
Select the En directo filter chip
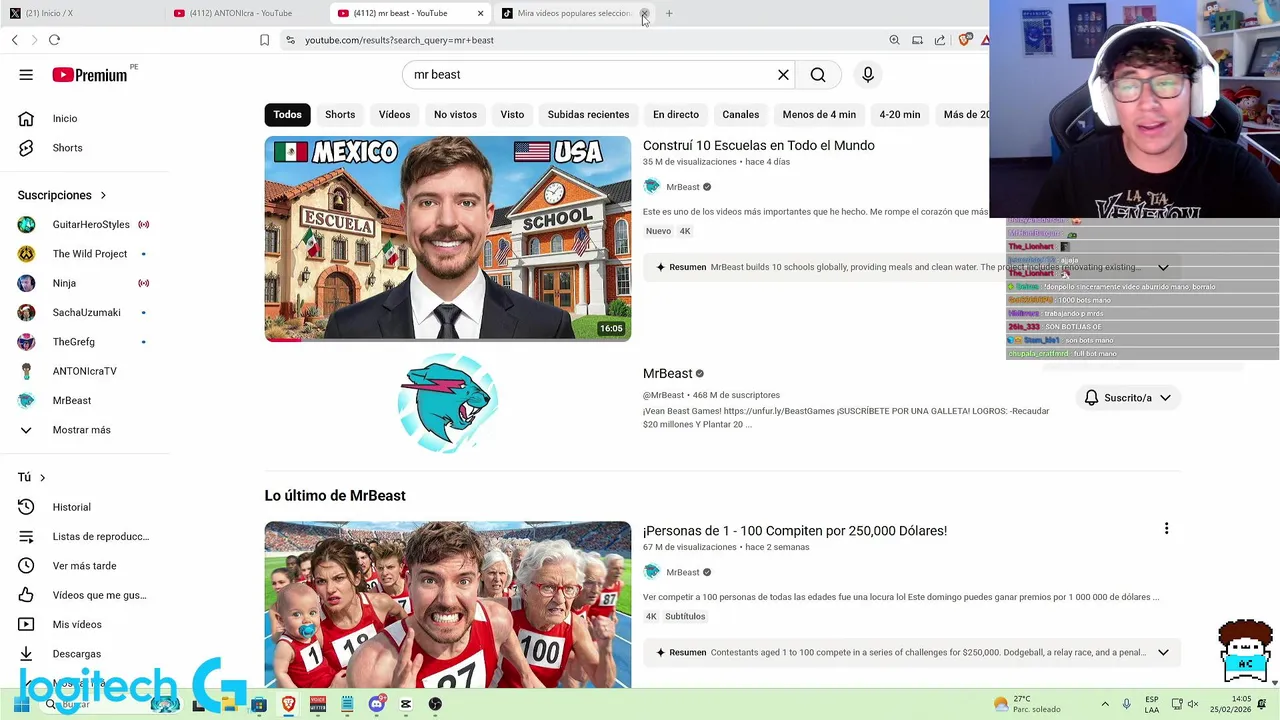676,114
